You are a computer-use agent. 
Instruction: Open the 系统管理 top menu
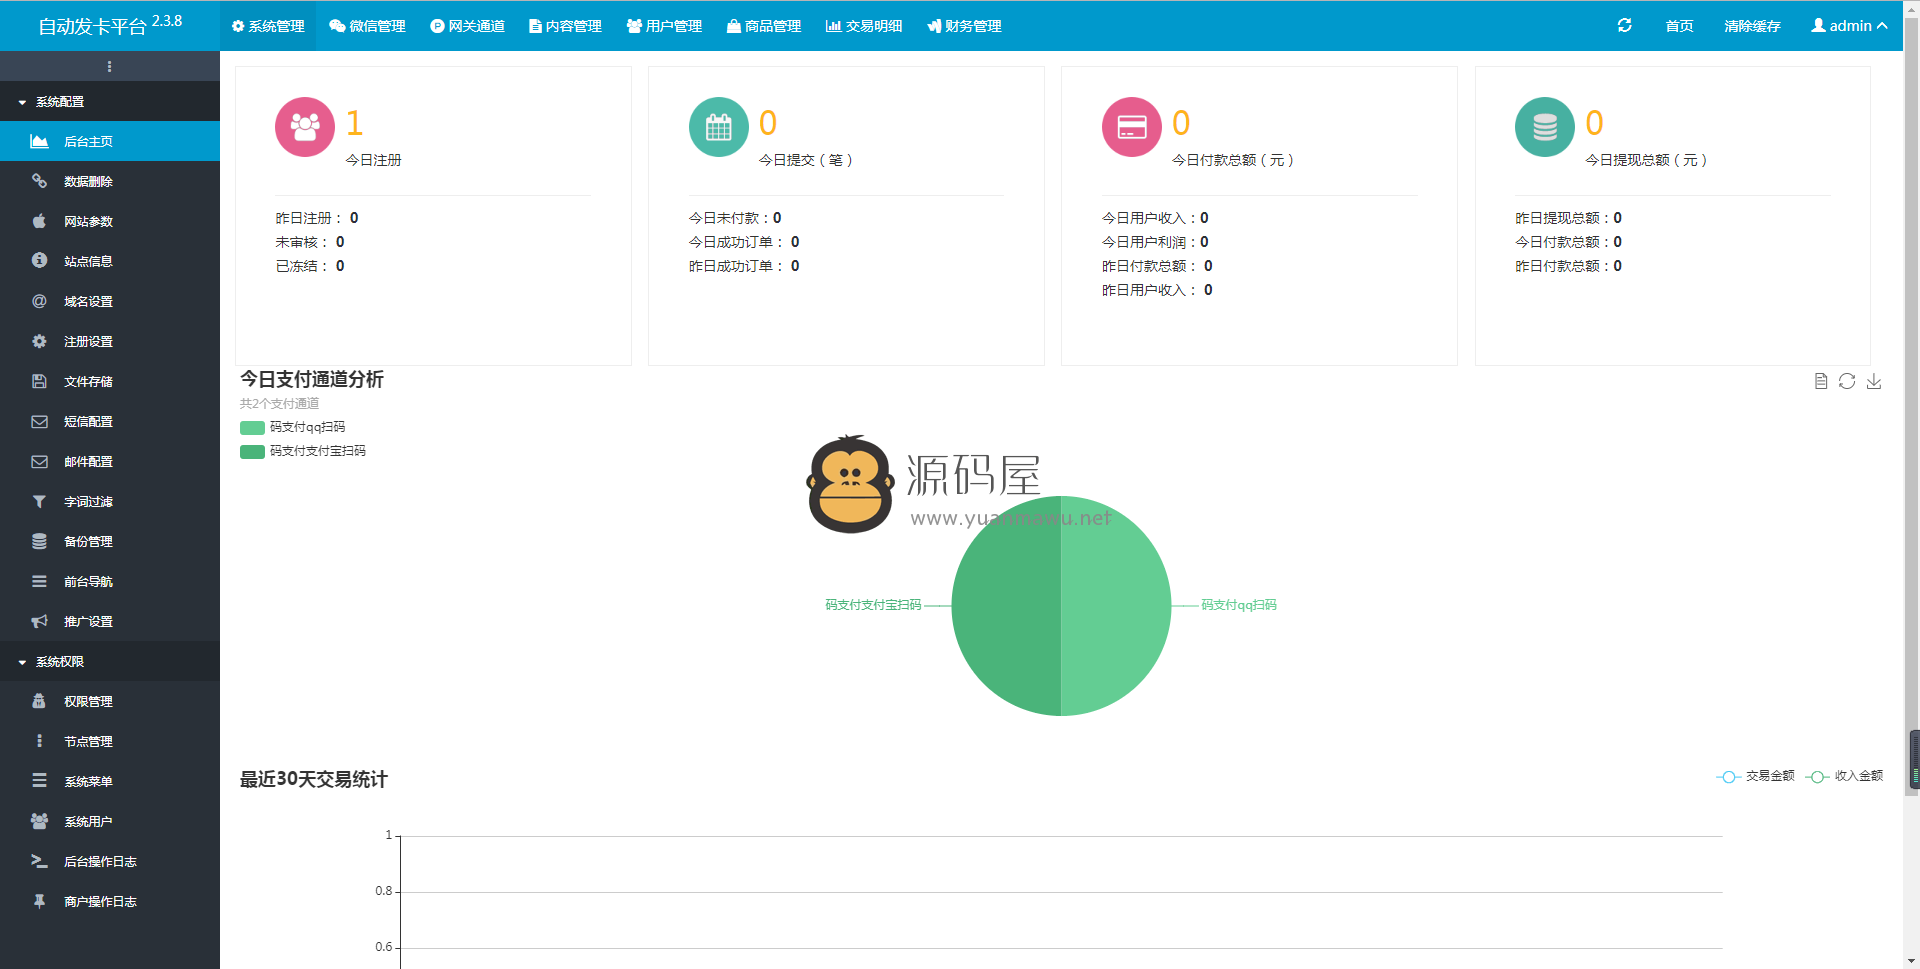click(x=268, y=25)
